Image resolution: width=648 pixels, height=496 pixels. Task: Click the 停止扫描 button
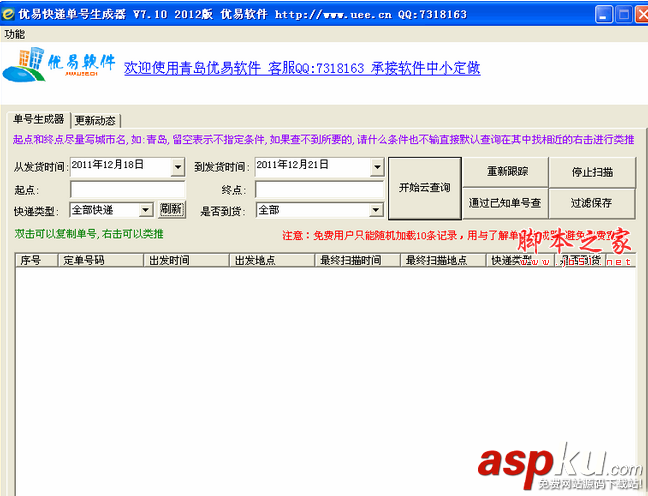pyautogui.click(x=592, y=172)
